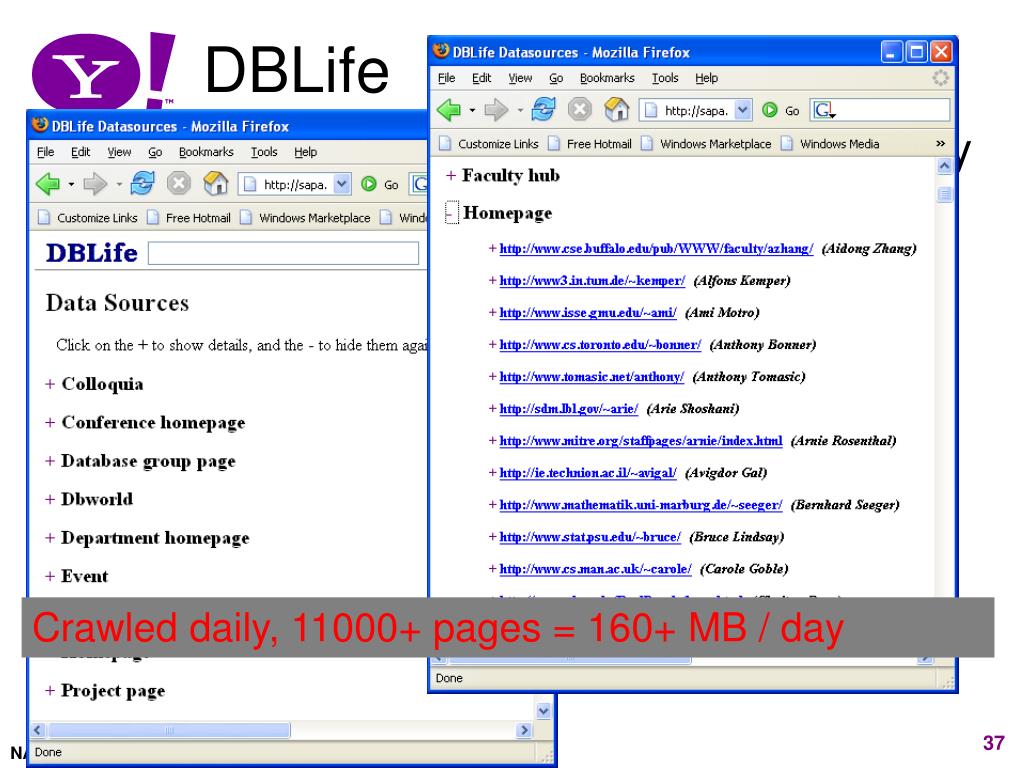This screenshot has width=1024, height=768.
Task: Click DBLife search input field in rear window
Action: 283,253
